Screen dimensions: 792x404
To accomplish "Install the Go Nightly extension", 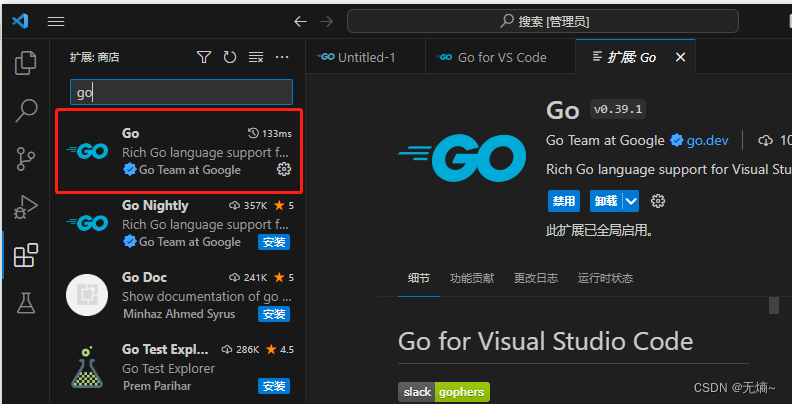I will click(274, 242).
